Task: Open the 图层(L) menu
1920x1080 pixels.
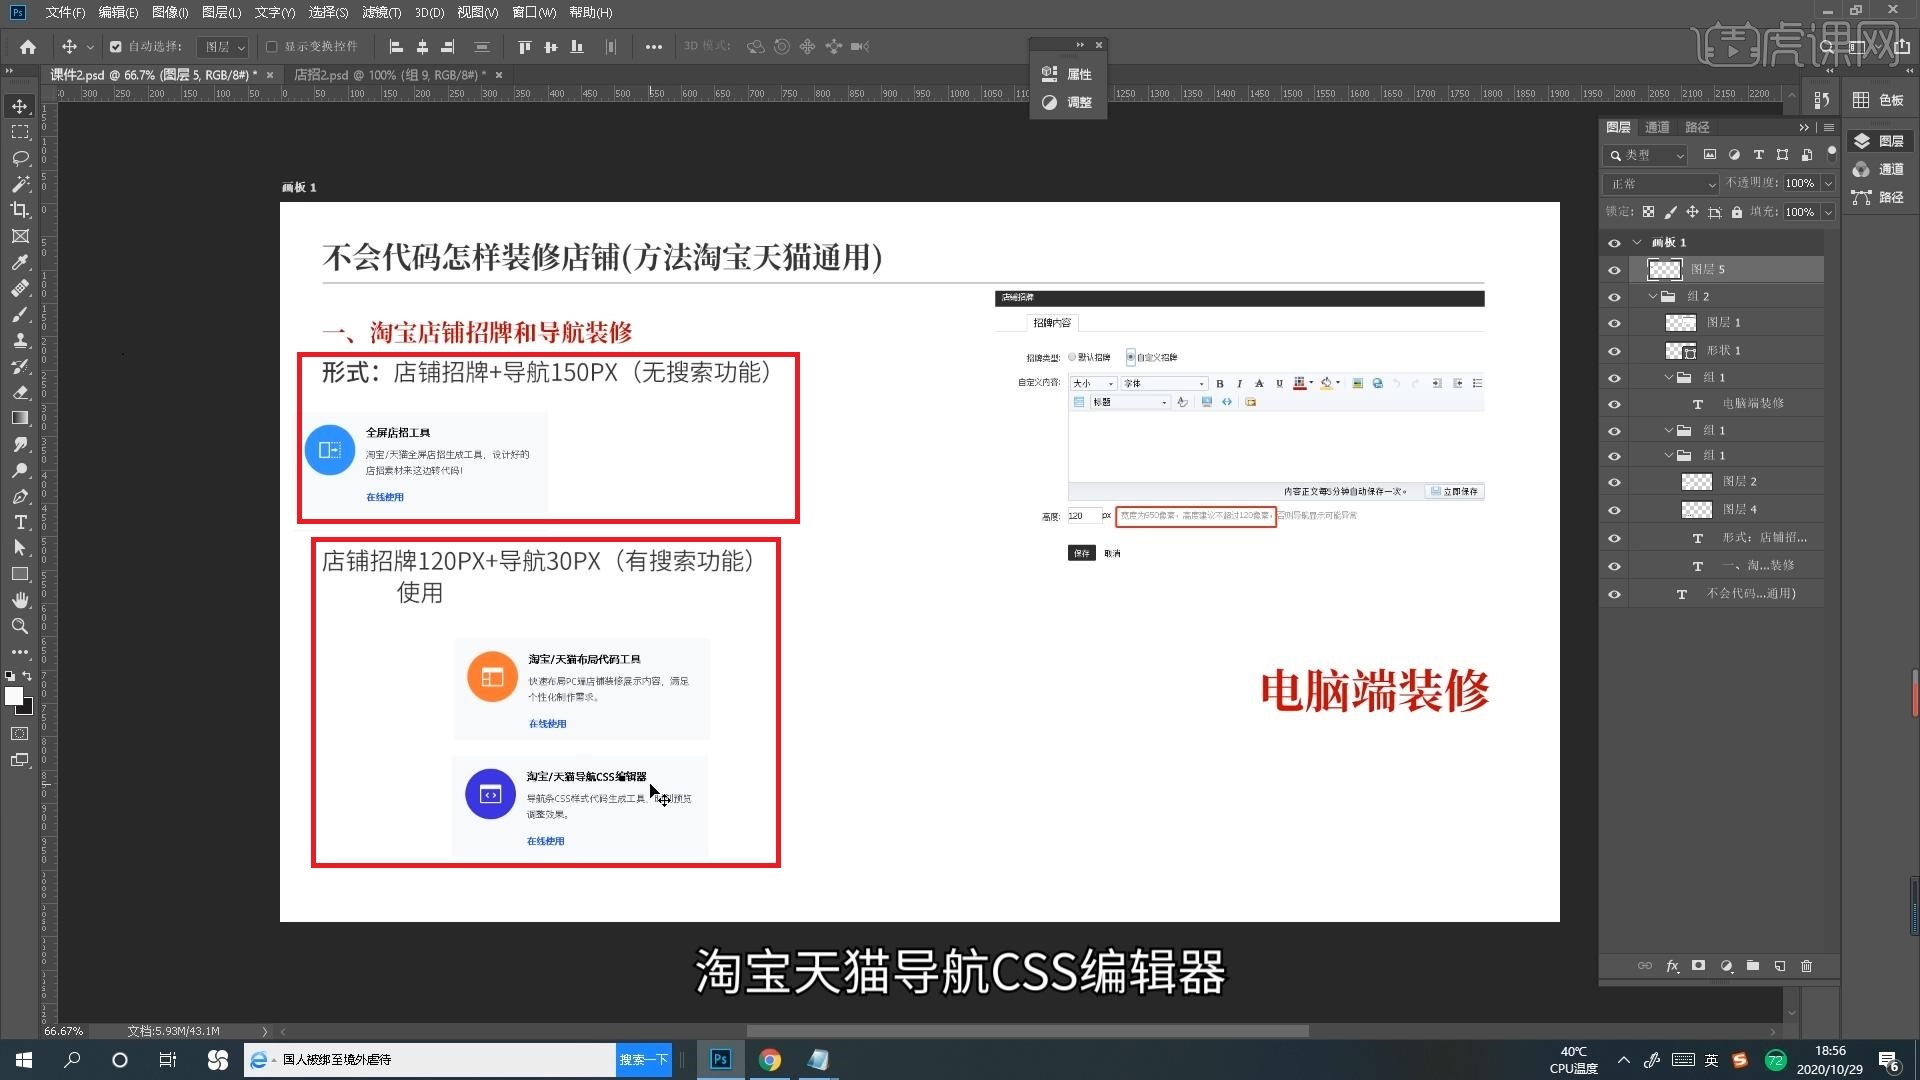Action: [x=221, y=12]
